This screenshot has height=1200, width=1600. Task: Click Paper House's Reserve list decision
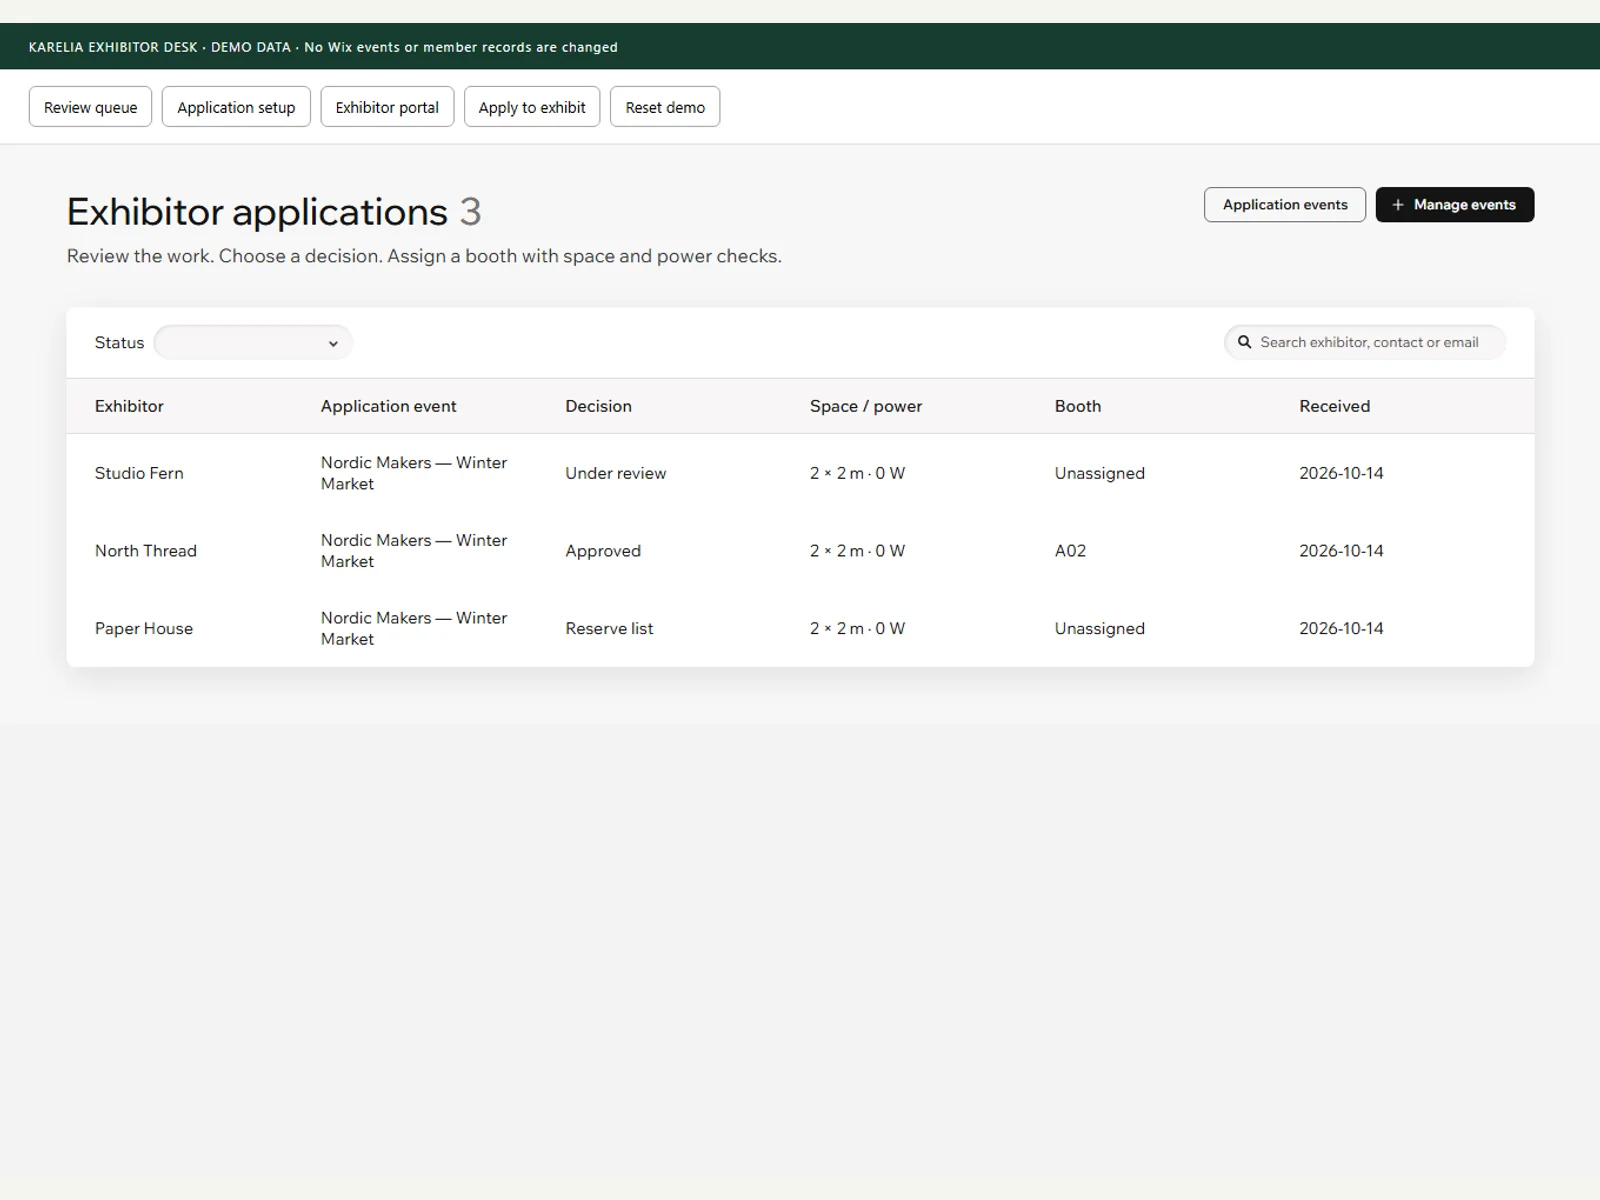point(609,628)
